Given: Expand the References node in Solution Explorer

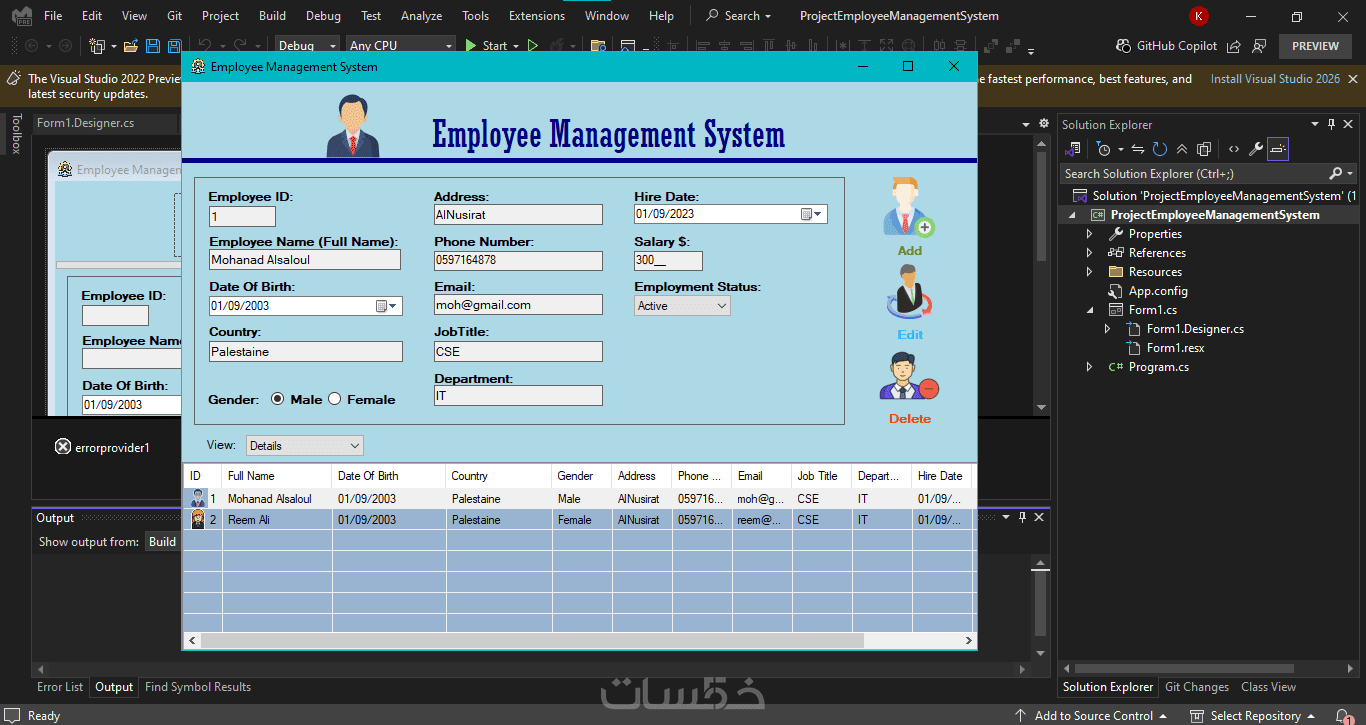Looking at the screenshot, I should pos(1090,253).
